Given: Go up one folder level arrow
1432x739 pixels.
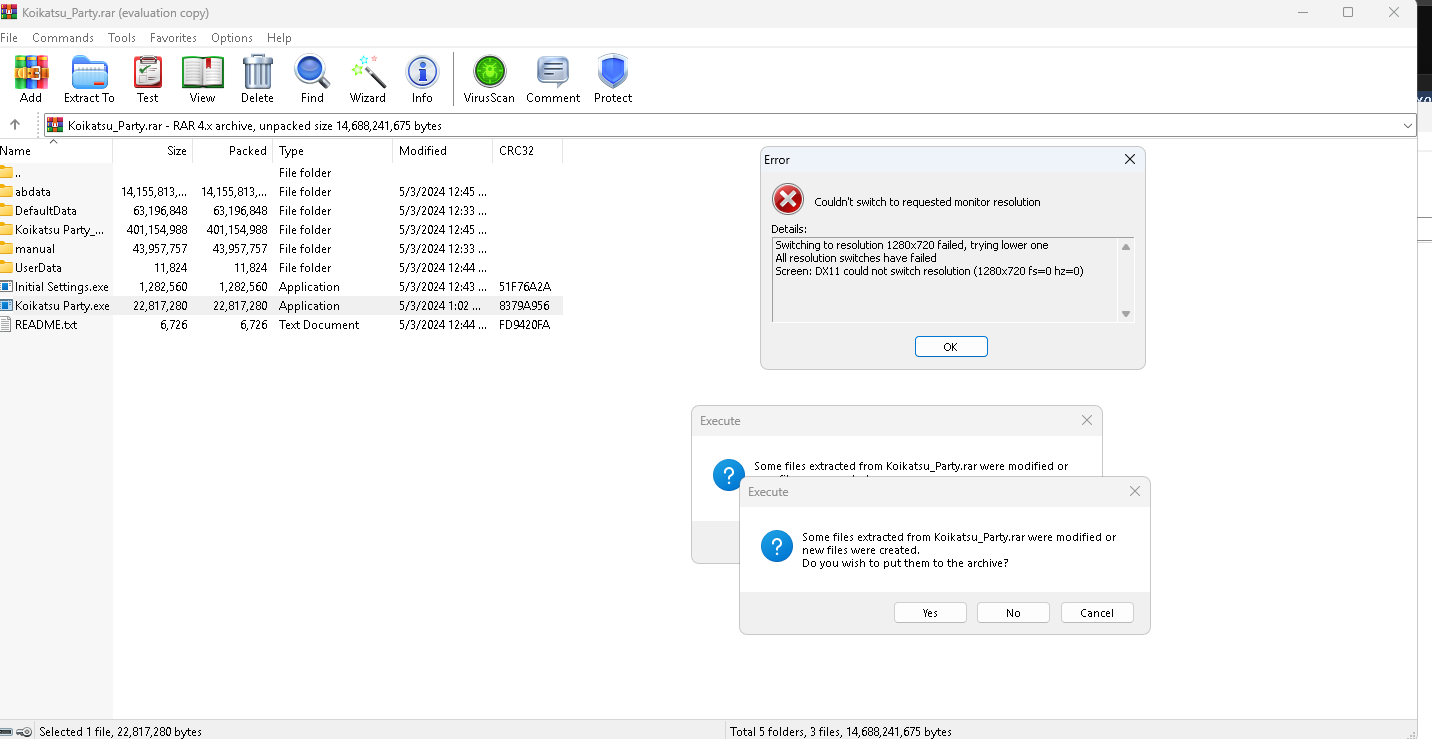Looking at the screenshot, I should (15, 125).
